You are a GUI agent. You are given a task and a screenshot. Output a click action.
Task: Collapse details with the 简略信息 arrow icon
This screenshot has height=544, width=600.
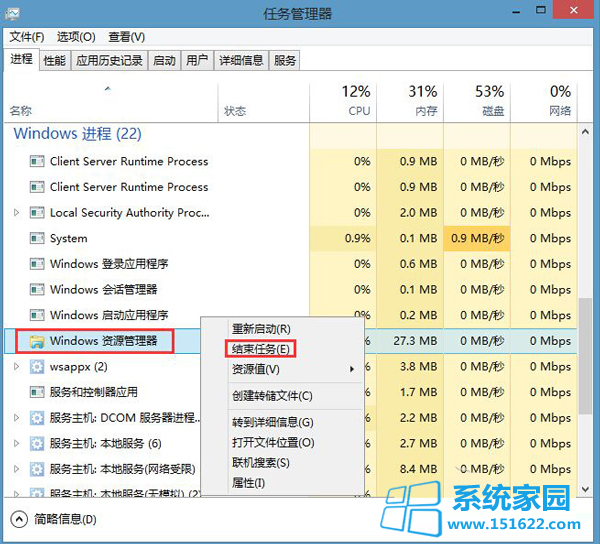(19, 519)
